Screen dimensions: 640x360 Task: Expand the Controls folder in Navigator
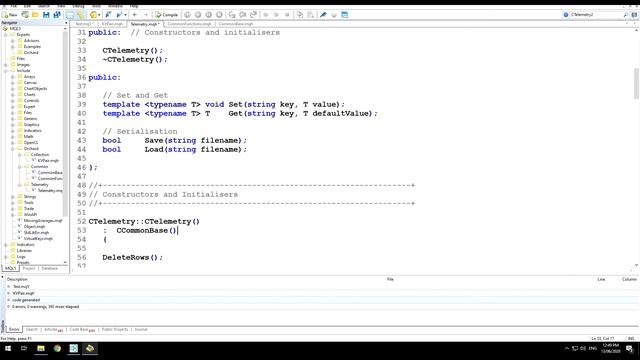(x=13, y=100)
